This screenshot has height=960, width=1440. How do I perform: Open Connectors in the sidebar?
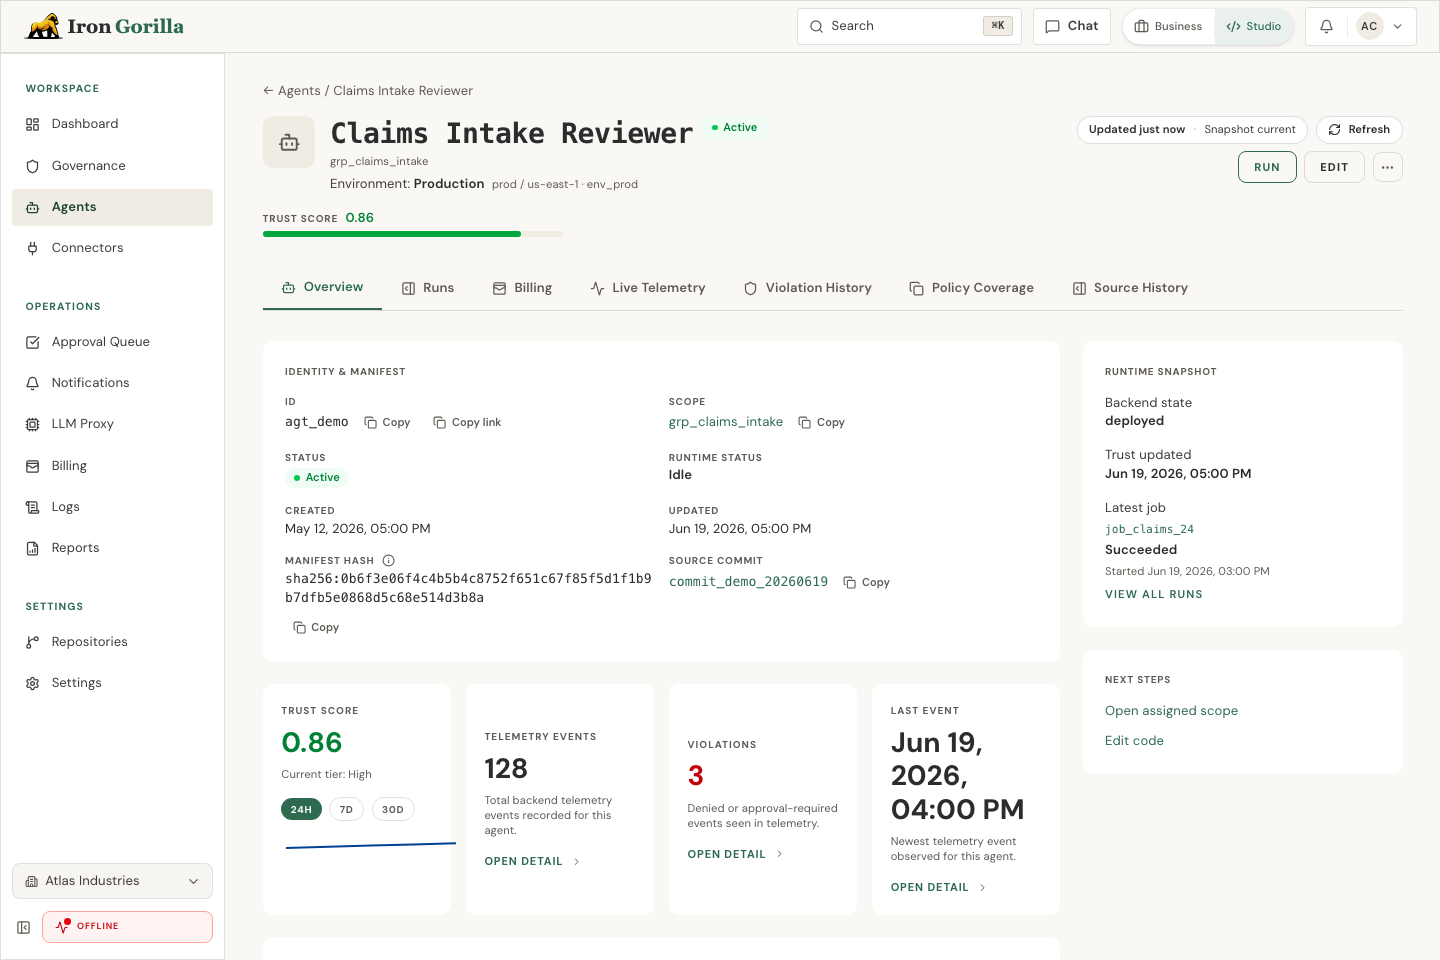pos(112,248)
